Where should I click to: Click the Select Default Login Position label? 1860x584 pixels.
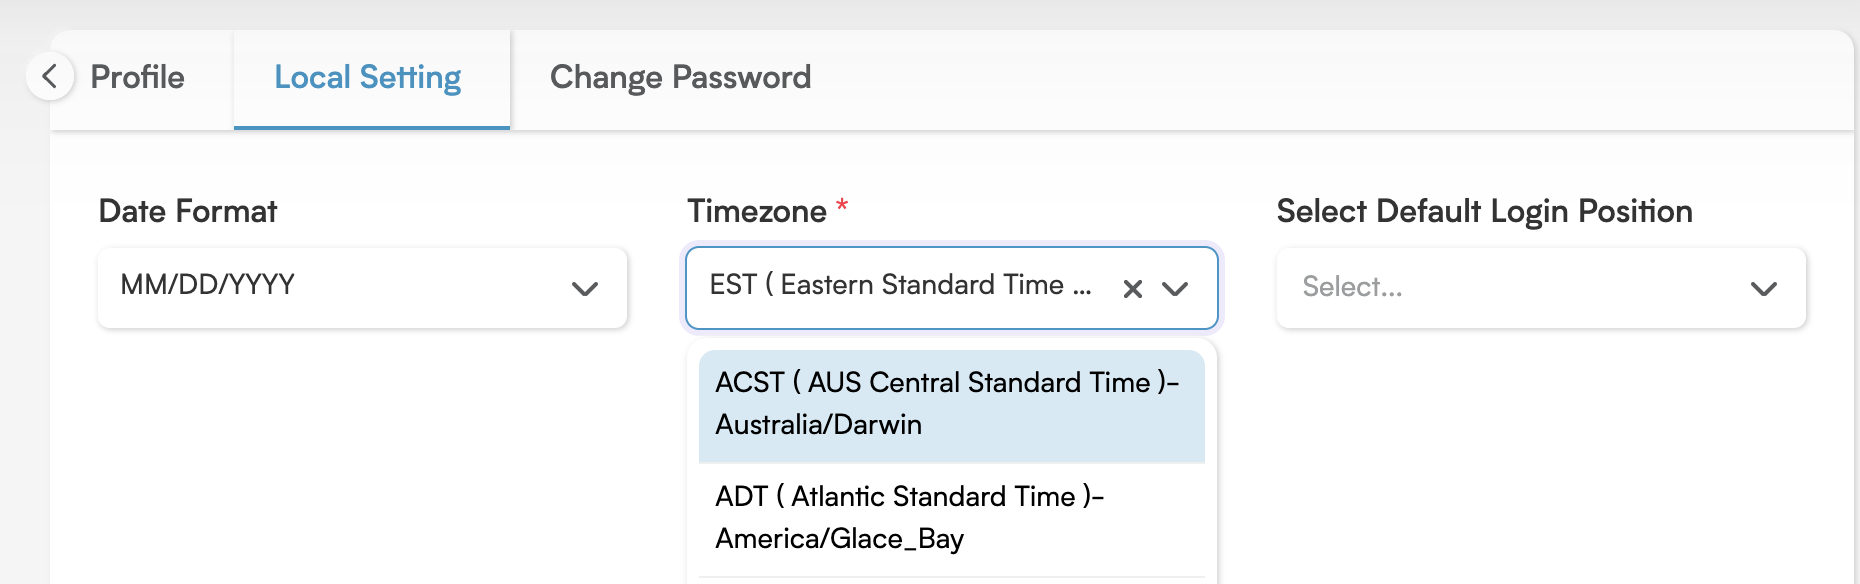[1484, 211]
